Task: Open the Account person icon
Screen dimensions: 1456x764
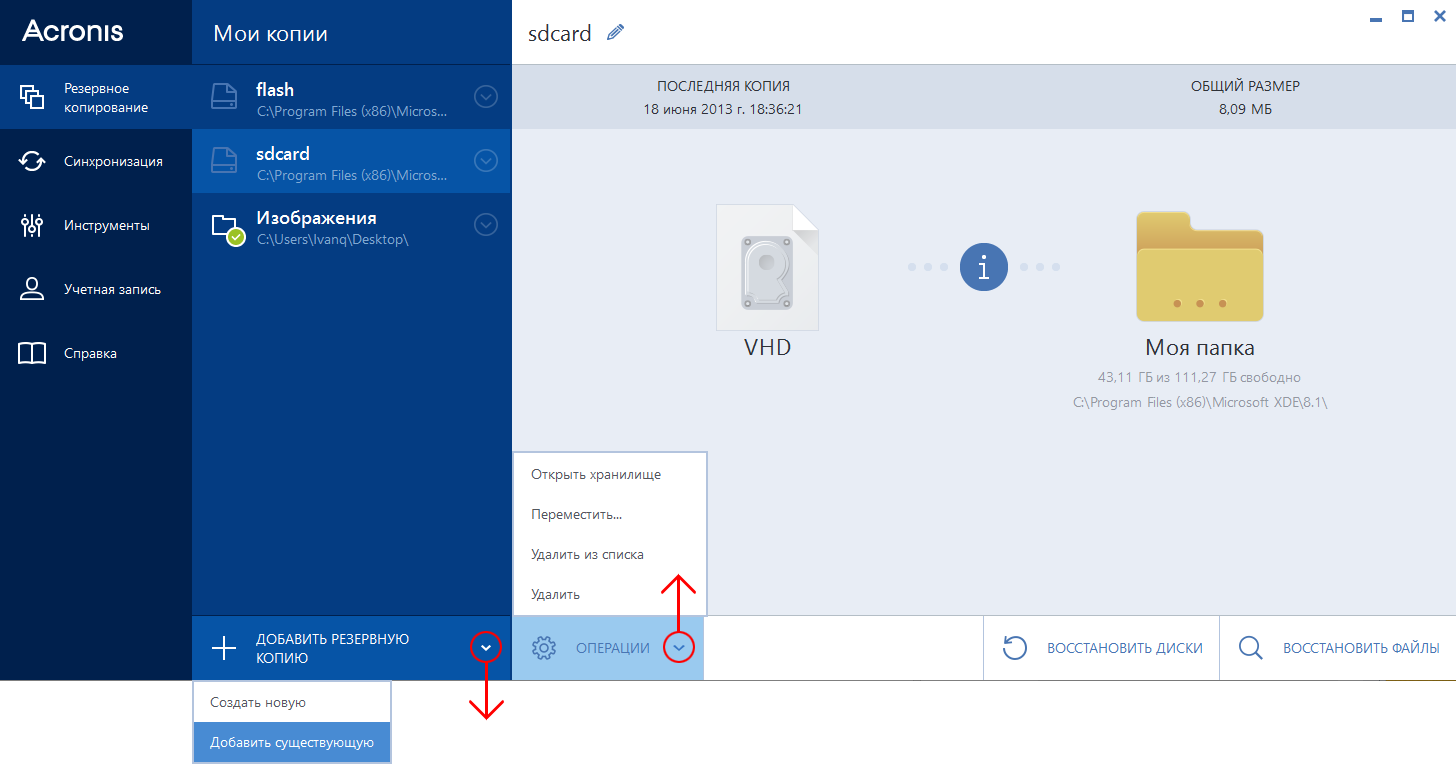Action: click(x=32, y=289)
